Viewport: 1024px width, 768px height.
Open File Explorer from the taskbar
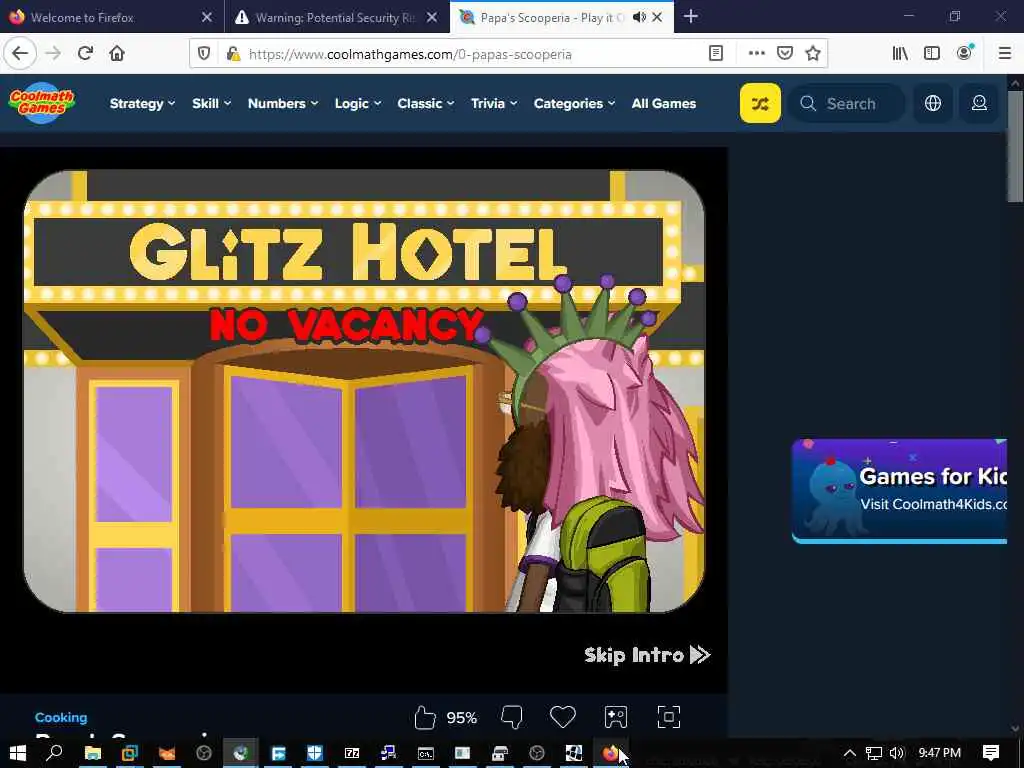[93, 753]
